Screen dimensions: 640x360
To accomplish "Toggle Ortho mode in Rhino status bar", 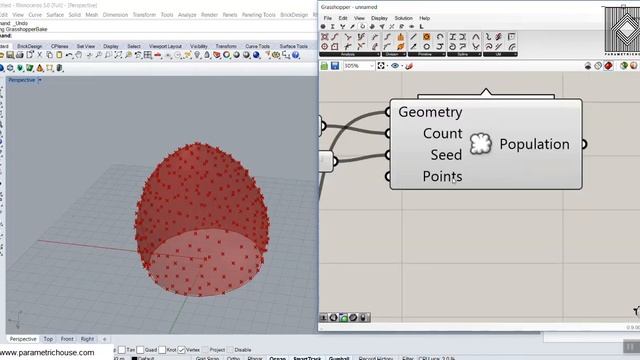I will (x=233, y=358).
